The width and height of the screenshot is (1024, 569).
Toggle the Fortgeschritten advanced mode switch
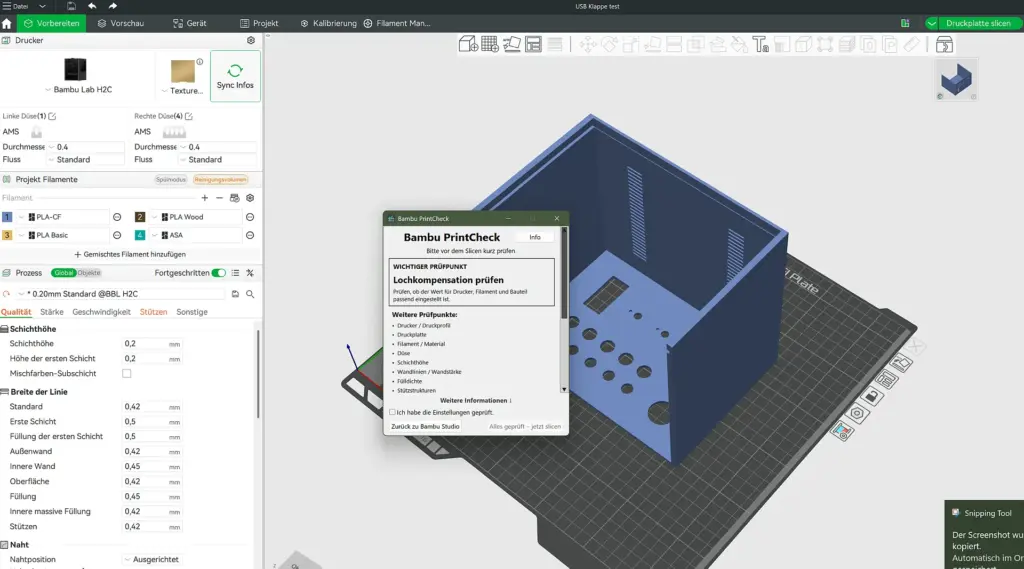219,273
